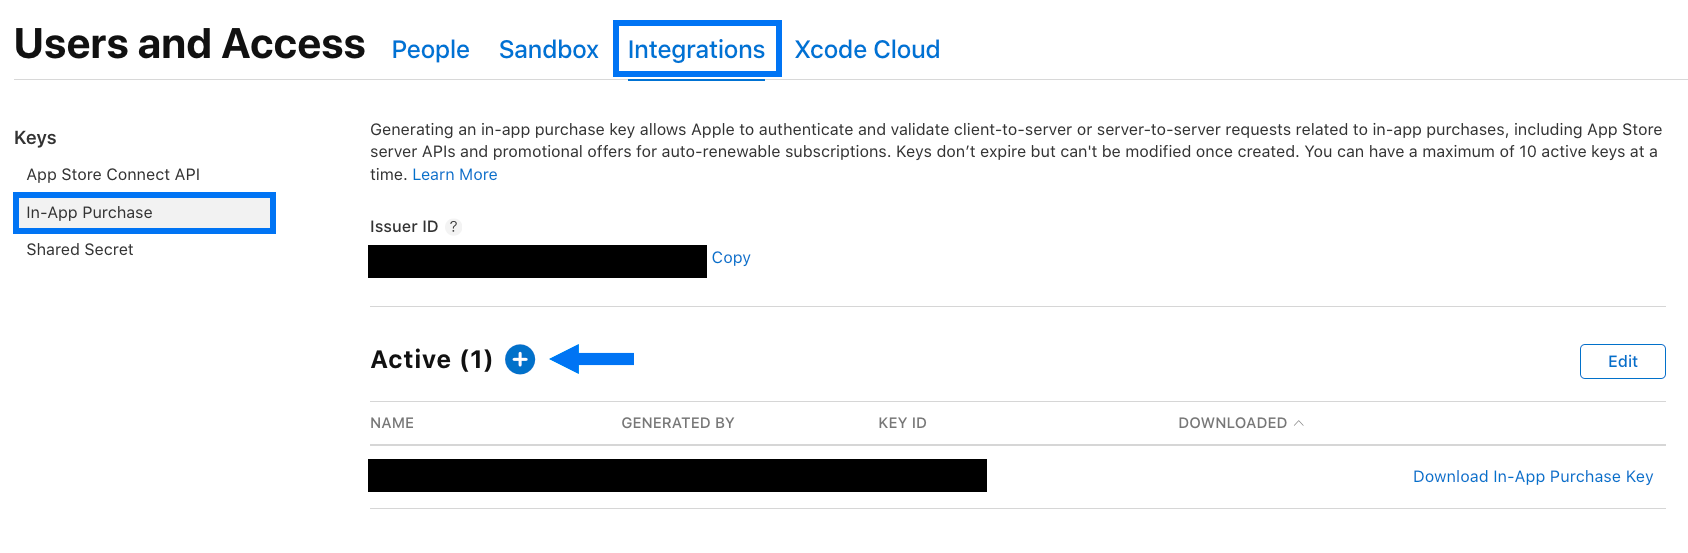Screen dimensions: 1688x553
Task: Download the In-App Purchase Key
Action: [x=1533, y=477]
